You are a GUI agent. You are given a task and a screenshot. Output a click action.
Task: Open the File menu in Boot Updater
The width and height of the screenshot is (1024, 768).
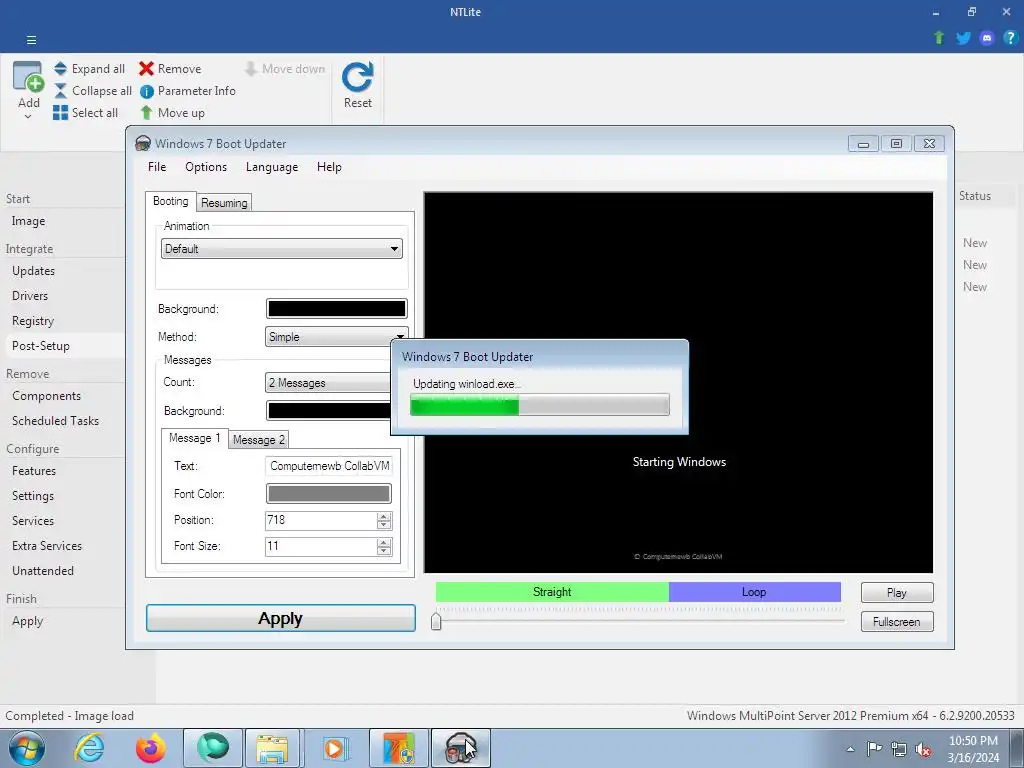pos(157,167)
